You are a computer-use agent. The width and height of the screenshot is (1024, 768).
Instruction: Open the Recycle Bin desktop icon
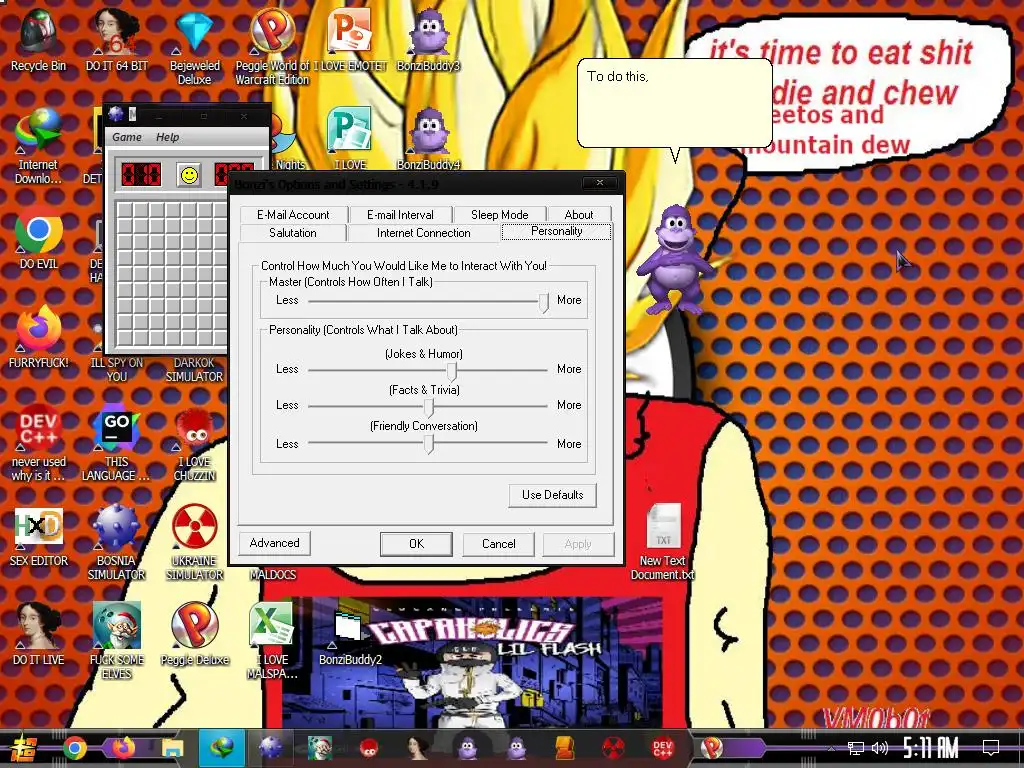tap(39, 41)
